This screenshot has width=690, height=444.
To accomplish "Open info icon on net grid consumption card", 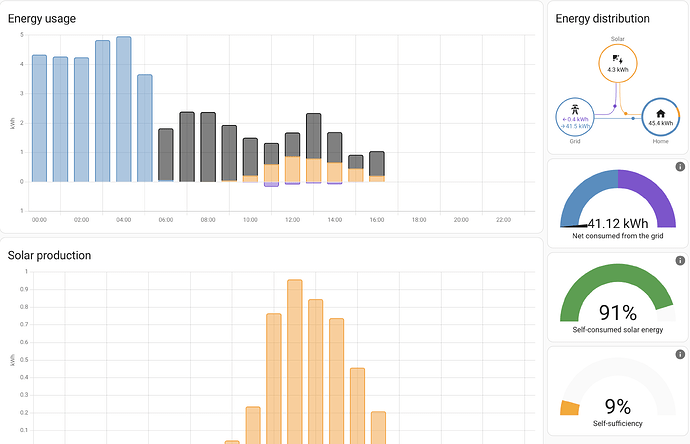I will click(680, 167).
